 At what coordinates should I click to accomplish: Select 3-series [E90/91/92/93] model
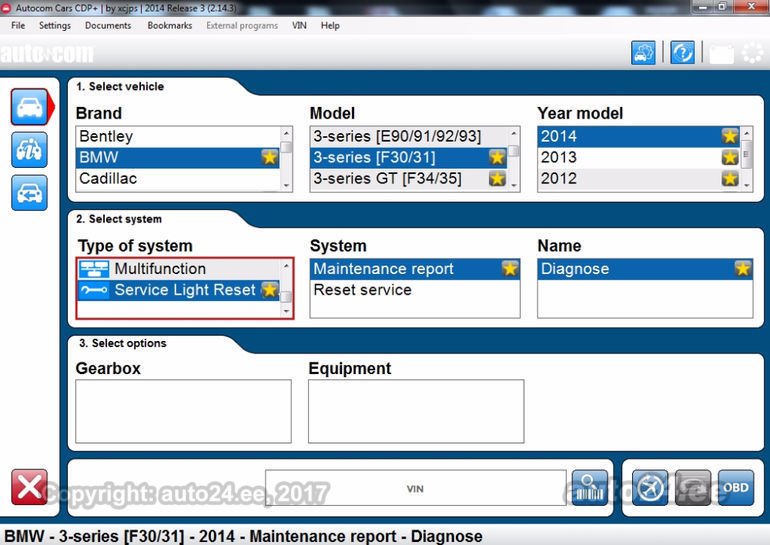pyautogui.click(x=409, y=136)
